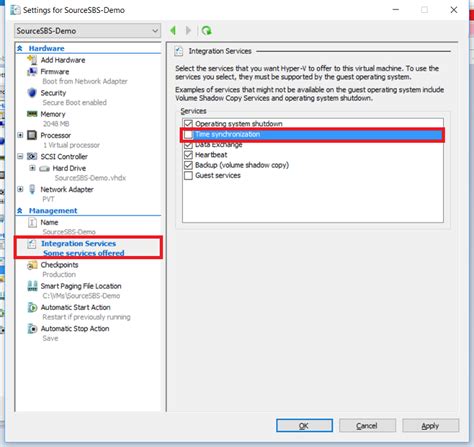The height and width of the screenshot is (447, 474).
Task: Uncheck Operating system shutdown service
Action: point(188,124)
